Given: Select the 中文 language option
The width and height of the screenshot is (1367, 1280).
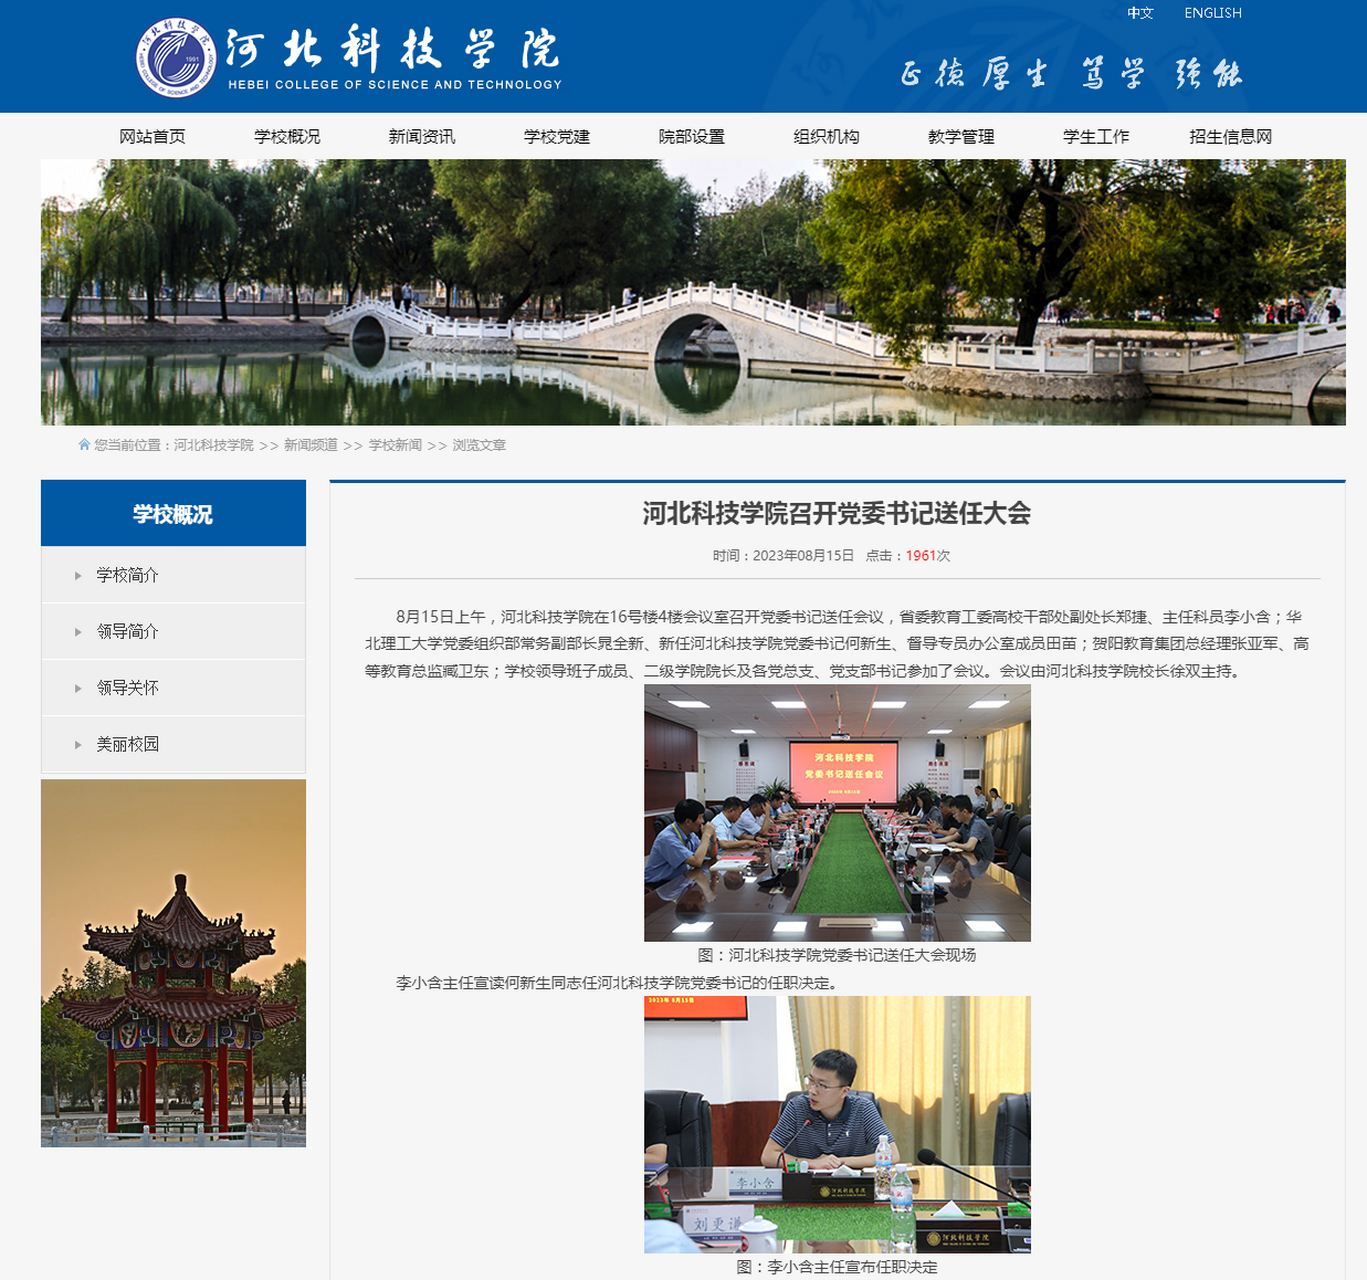Looking at the screenshot, I should tap(1140, 13).
